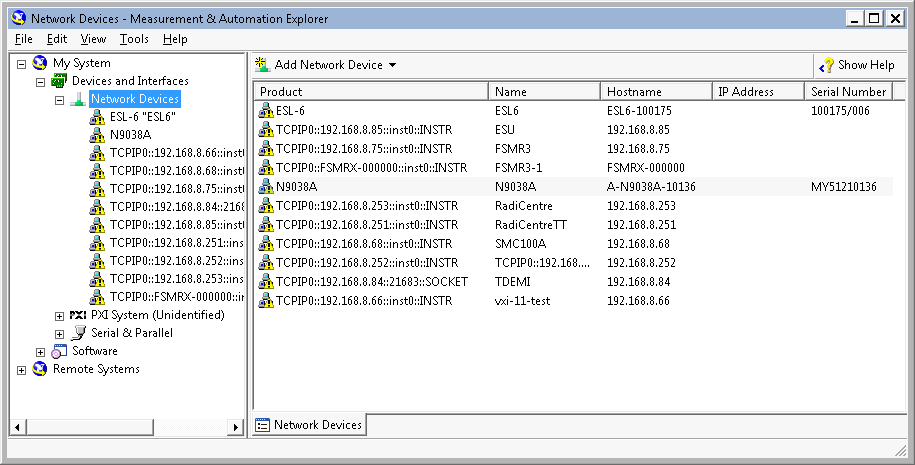Image resolution: width=915 pixels, height=465 pixels.
Task: Open the View menu
Action: pos(93,39)
